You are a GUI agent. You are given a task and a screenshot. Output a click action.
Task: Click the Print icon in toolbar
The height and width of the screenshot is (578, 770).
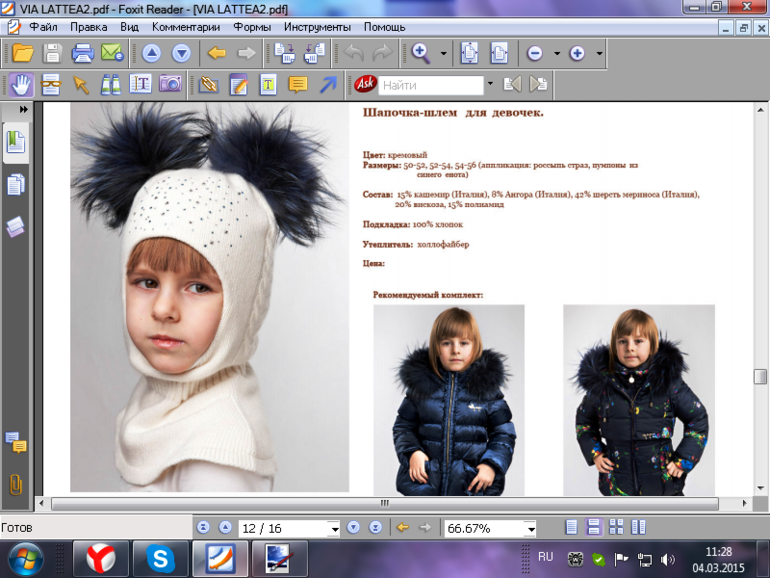tap(82, 53)
